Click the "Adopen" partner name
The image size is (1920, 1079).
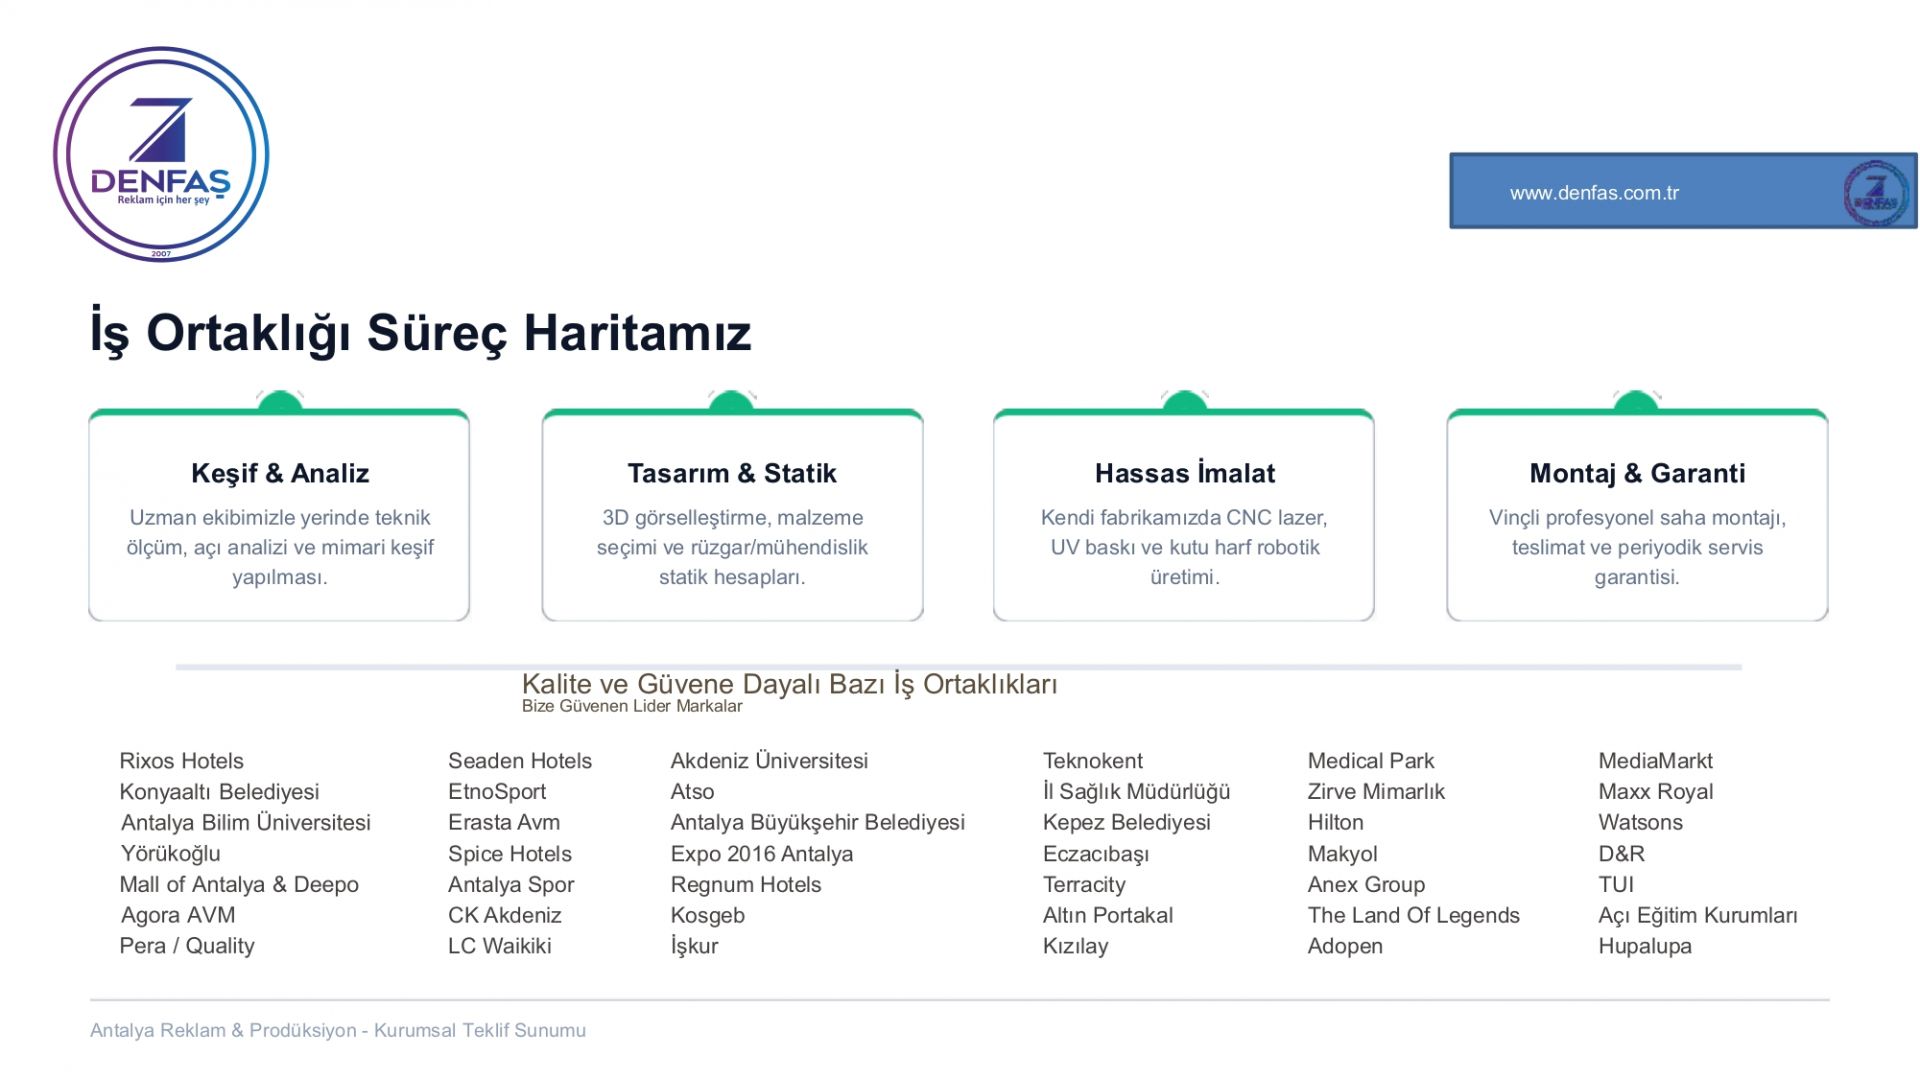tap(1345, 946)
